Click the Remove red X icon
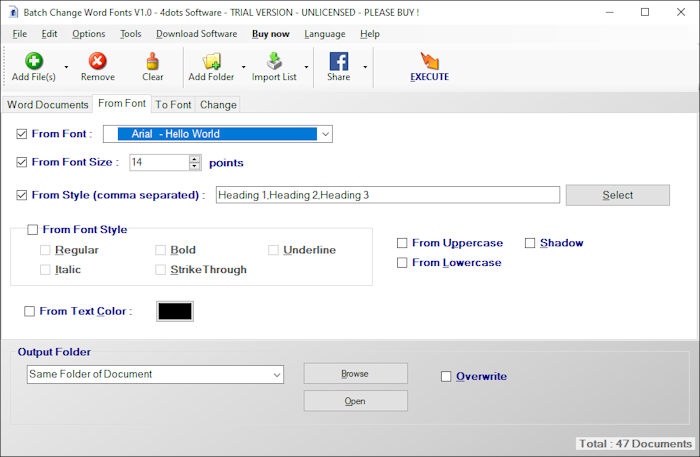Viewport: 700px width, 457px height. point(97,61)
